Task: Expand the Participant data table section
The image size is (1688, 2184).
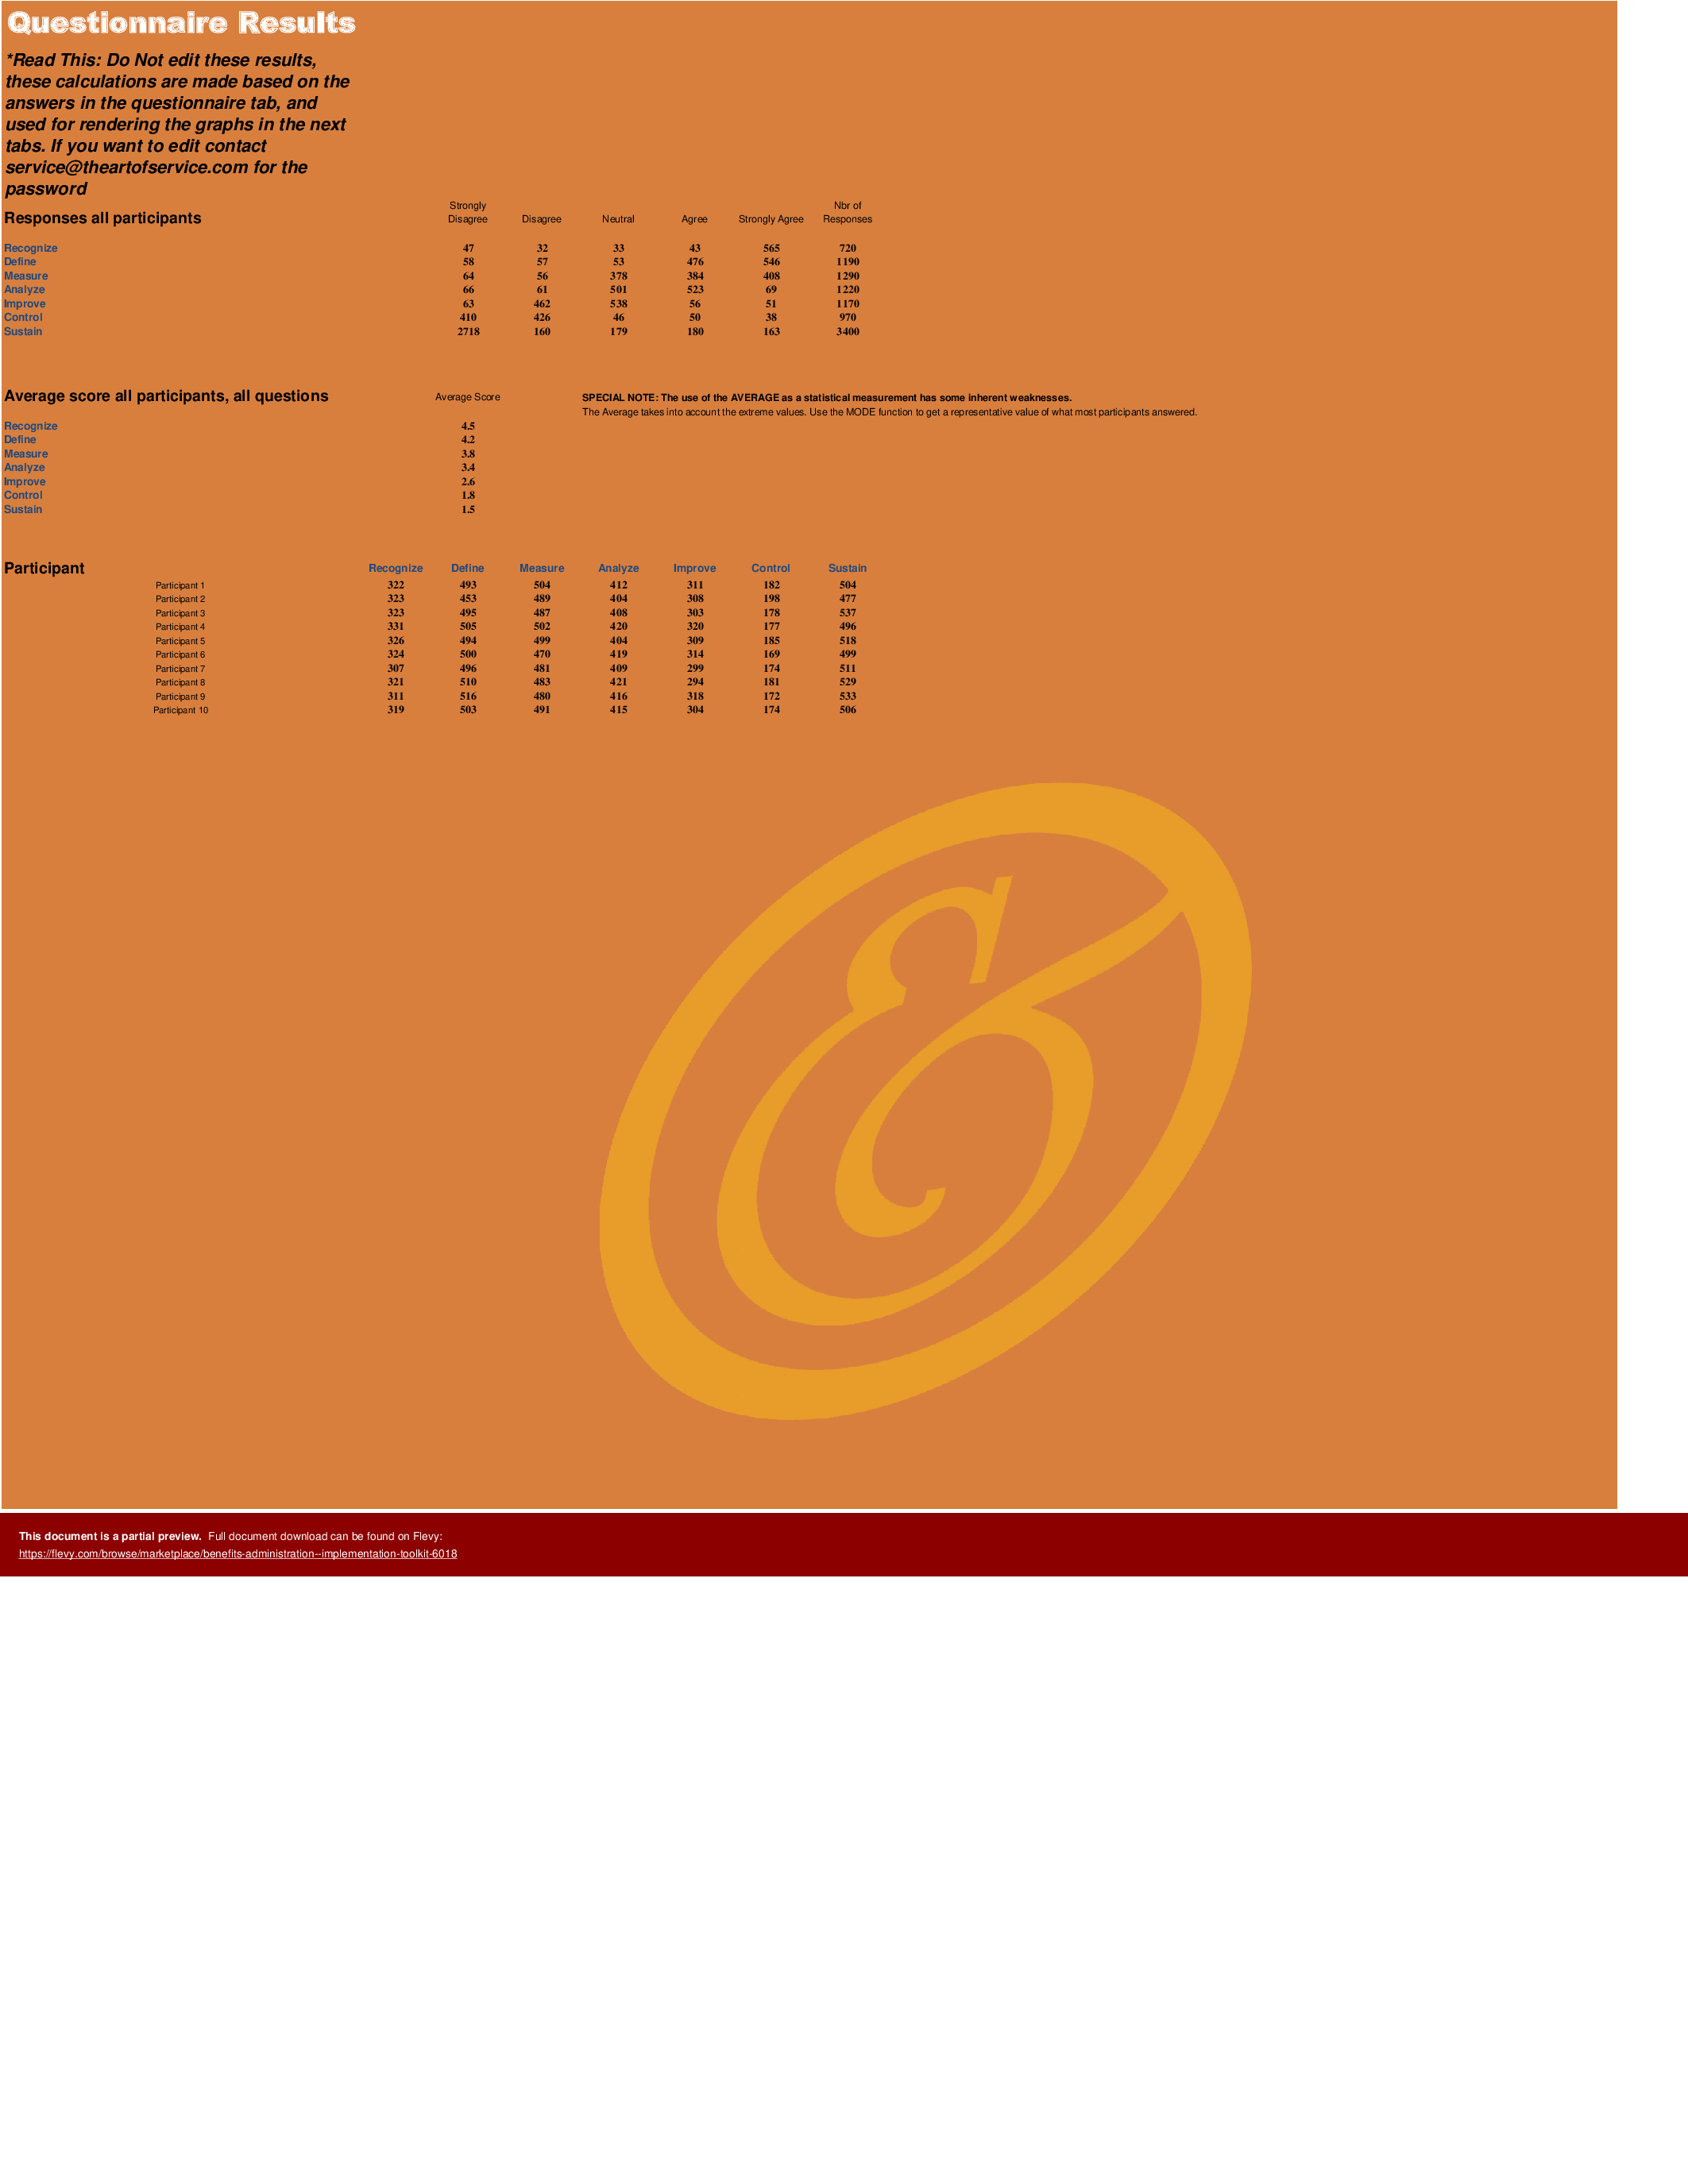Action: tap(46, 567)
